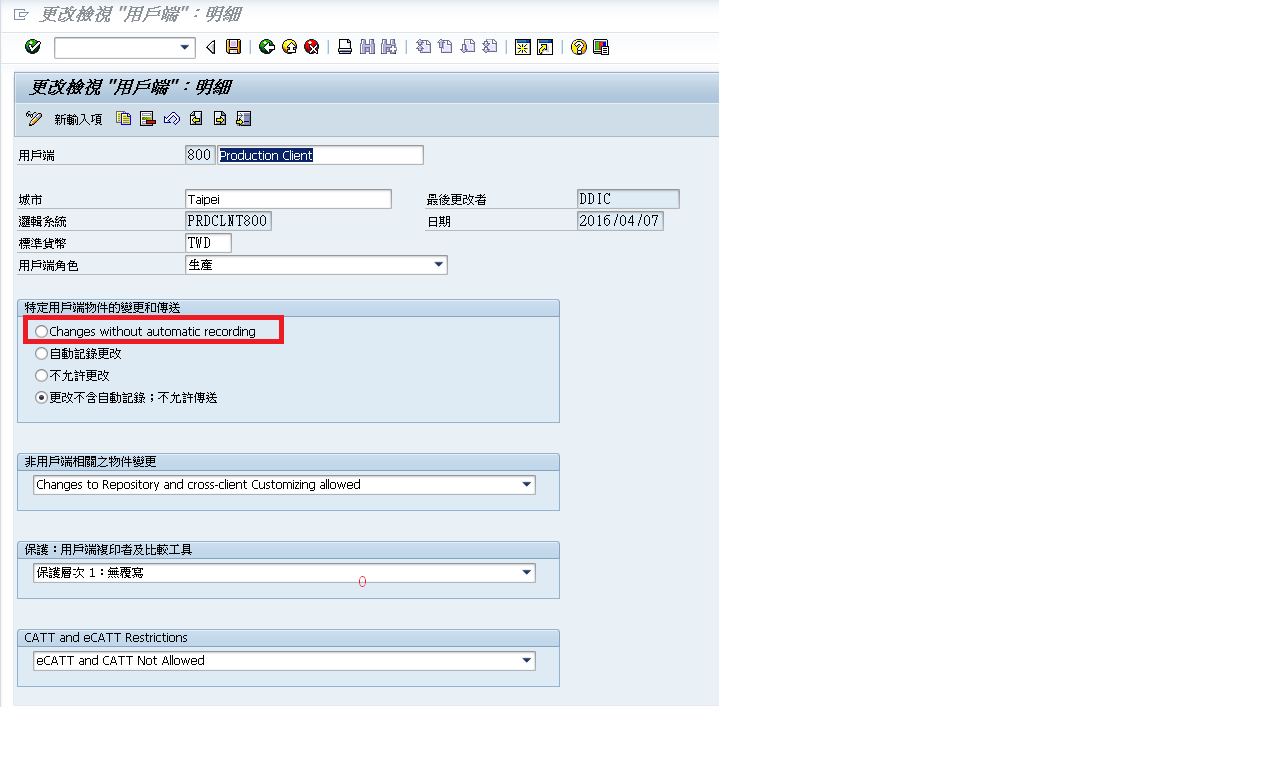Open Help with the yellow question mark icon
The height and width of the screenshot is (760, 1280).
(x=578, y=47)
